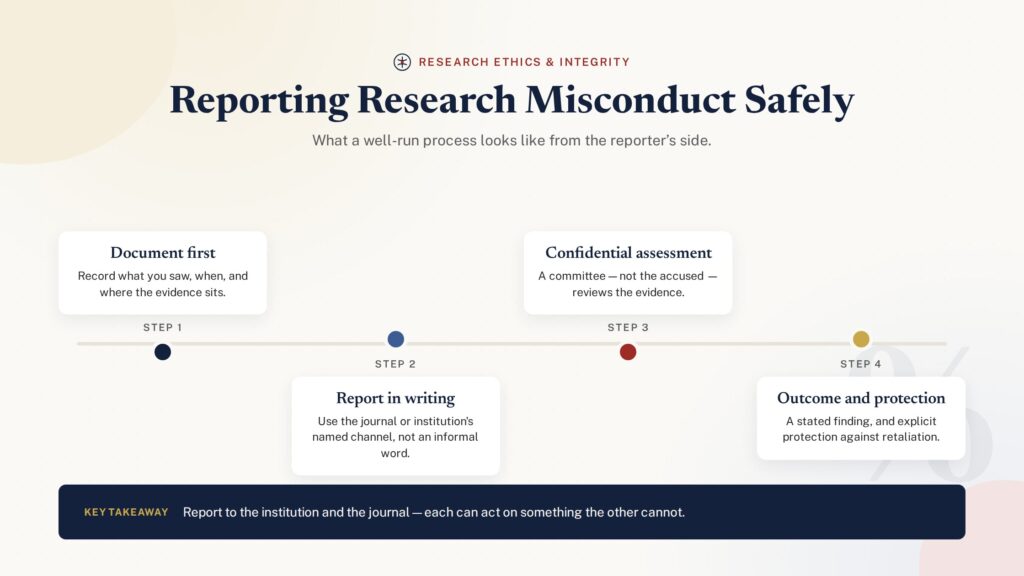1024x576 pixels.
Task: Click 'Record what you saw, when, and' text
Action: pos(163,276)
